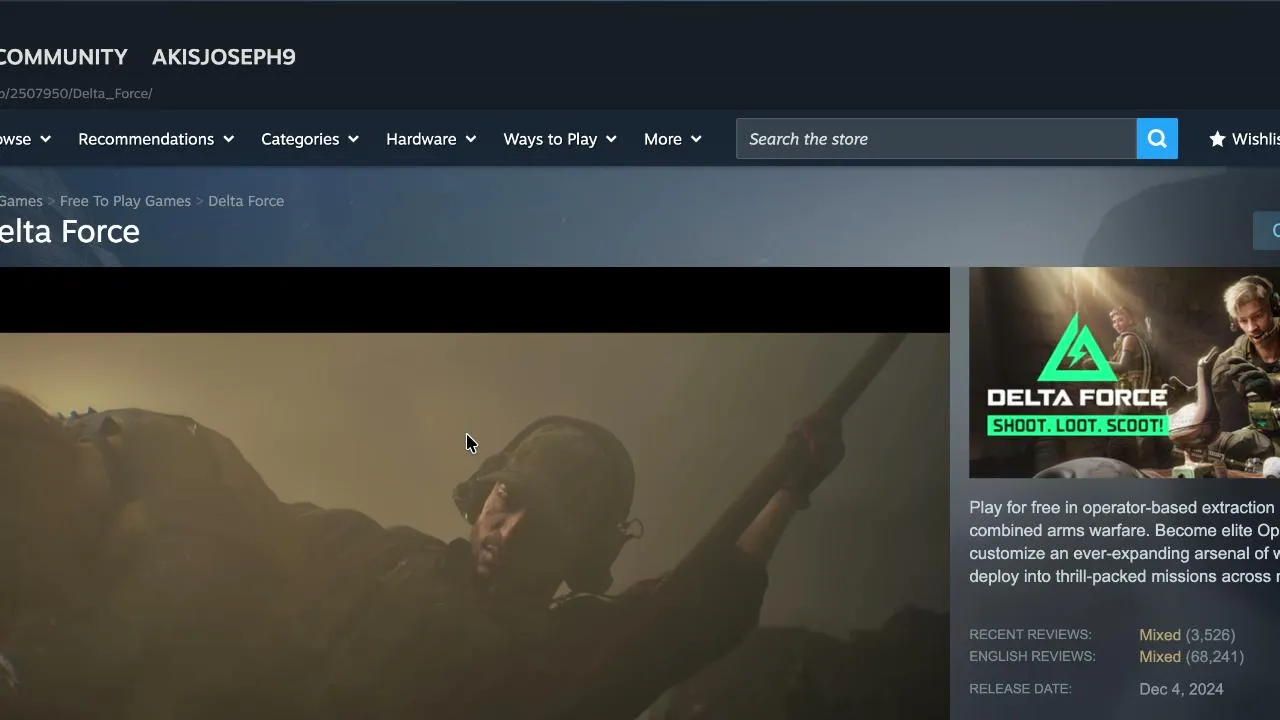
Task: Click the Search the store field
Action: point(937,139)
